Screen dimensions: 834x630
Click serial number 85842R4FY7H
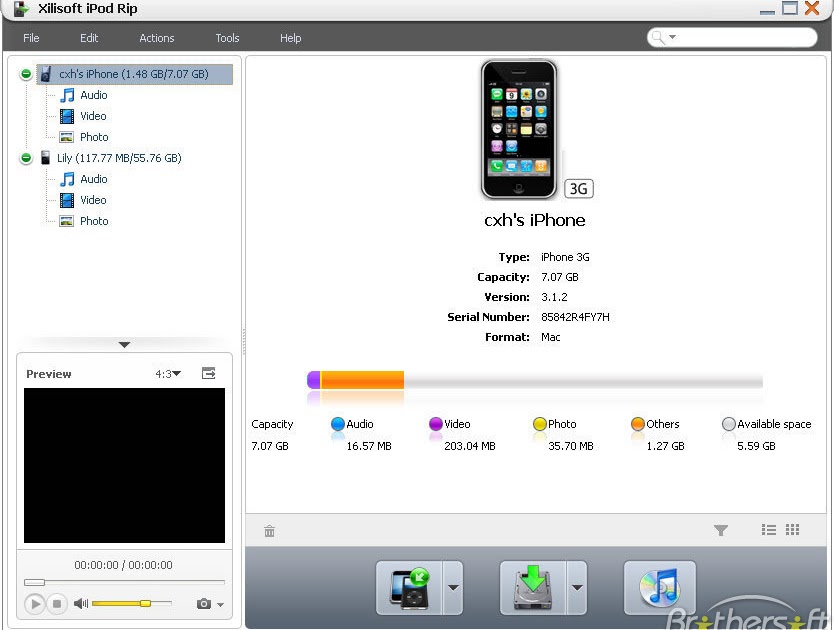tap(575, 317)
